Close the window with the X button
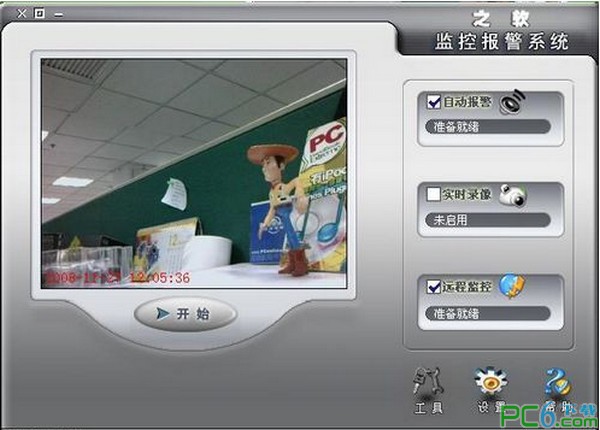Screen dimensions: 600x430 (22, 14)
